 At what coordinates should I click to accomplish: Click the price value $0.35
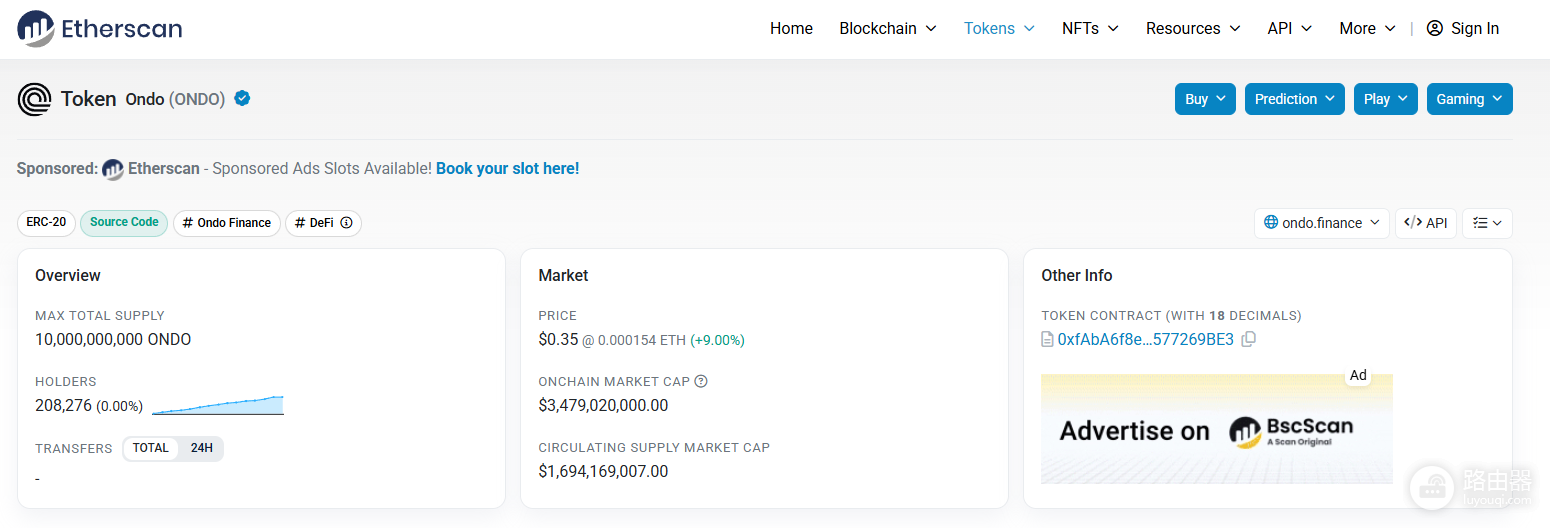click(558, 339)
